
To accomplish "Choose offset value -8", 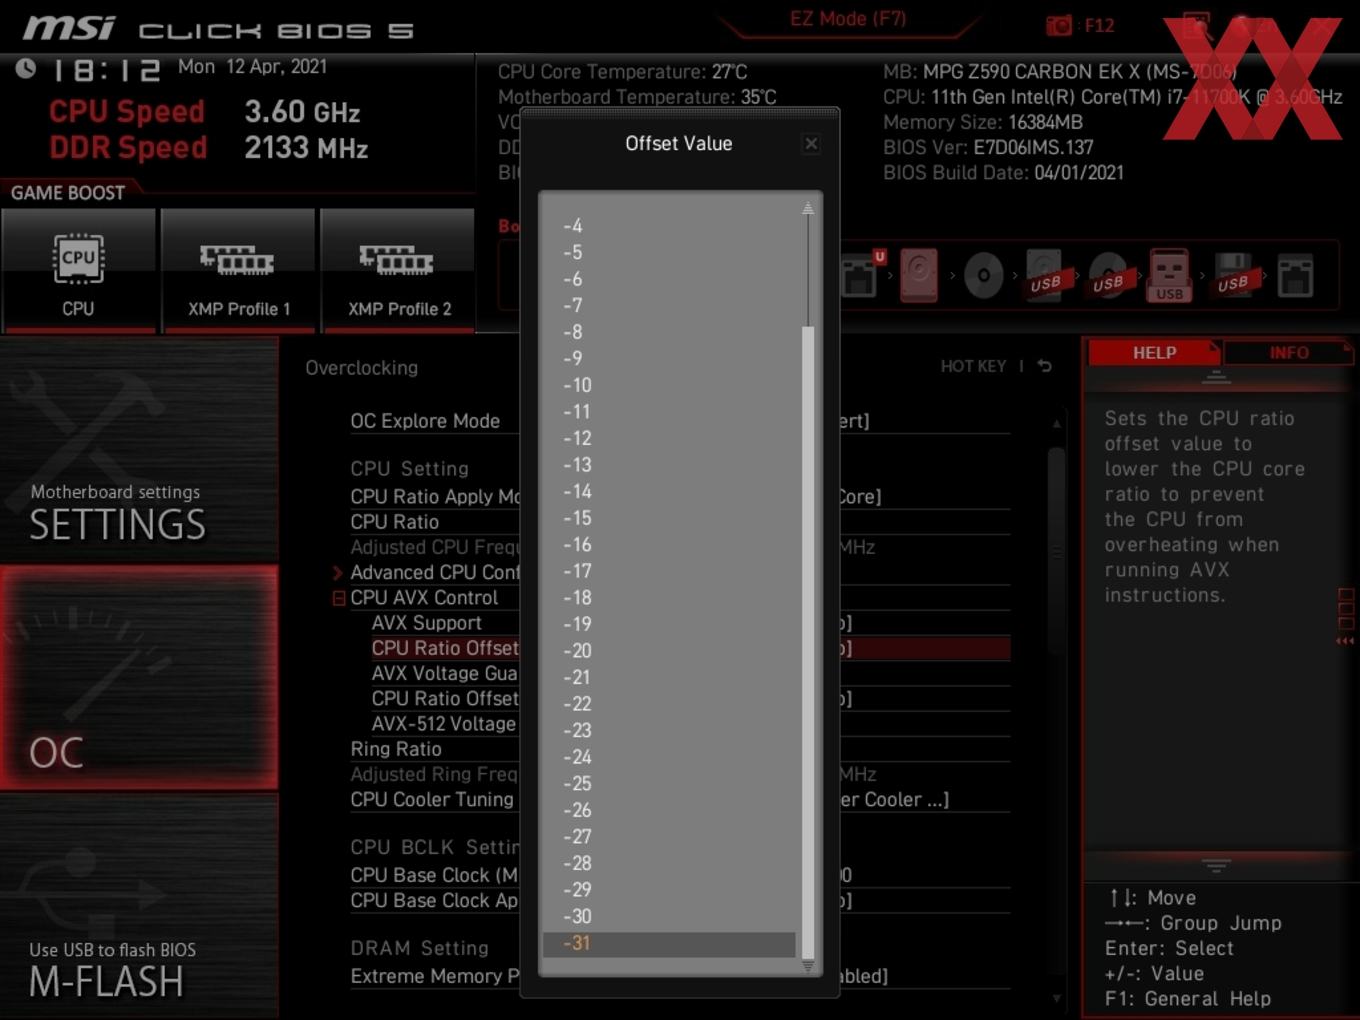I will (x=669, y=332).
